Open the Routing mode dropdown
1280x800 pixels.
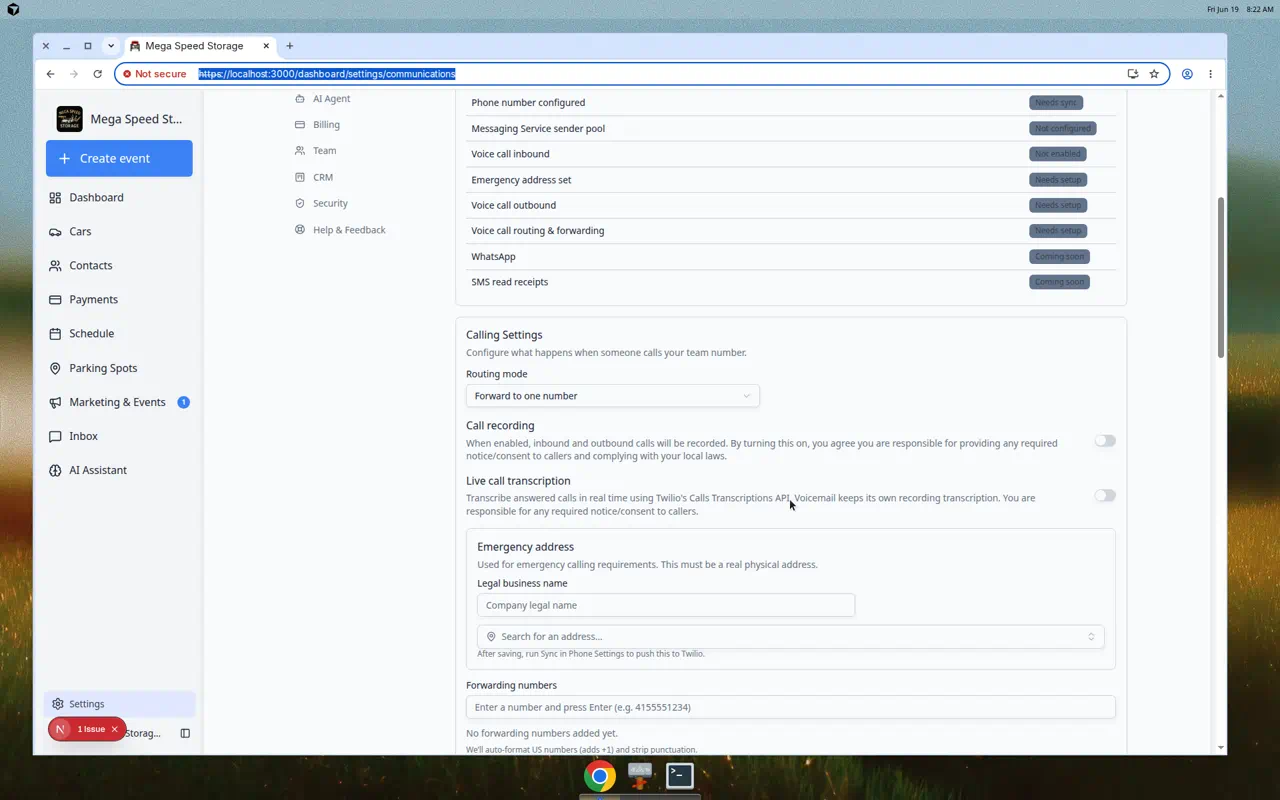612,396
